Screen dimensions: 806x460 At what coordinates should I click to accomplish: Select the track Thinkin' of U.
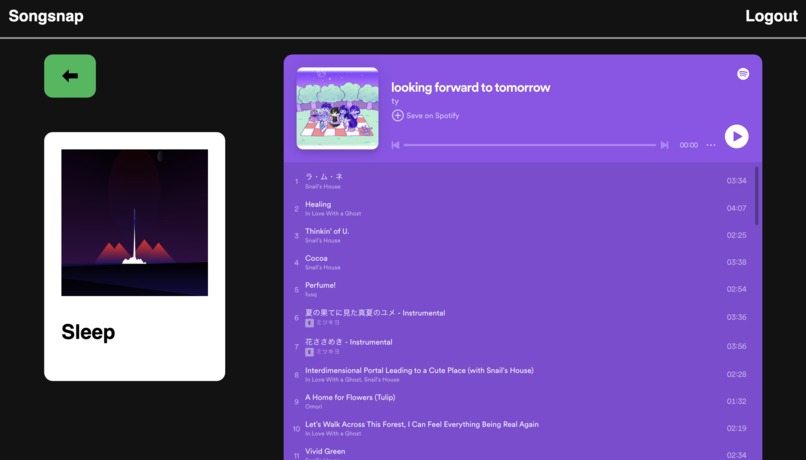[x=327, y=231]
